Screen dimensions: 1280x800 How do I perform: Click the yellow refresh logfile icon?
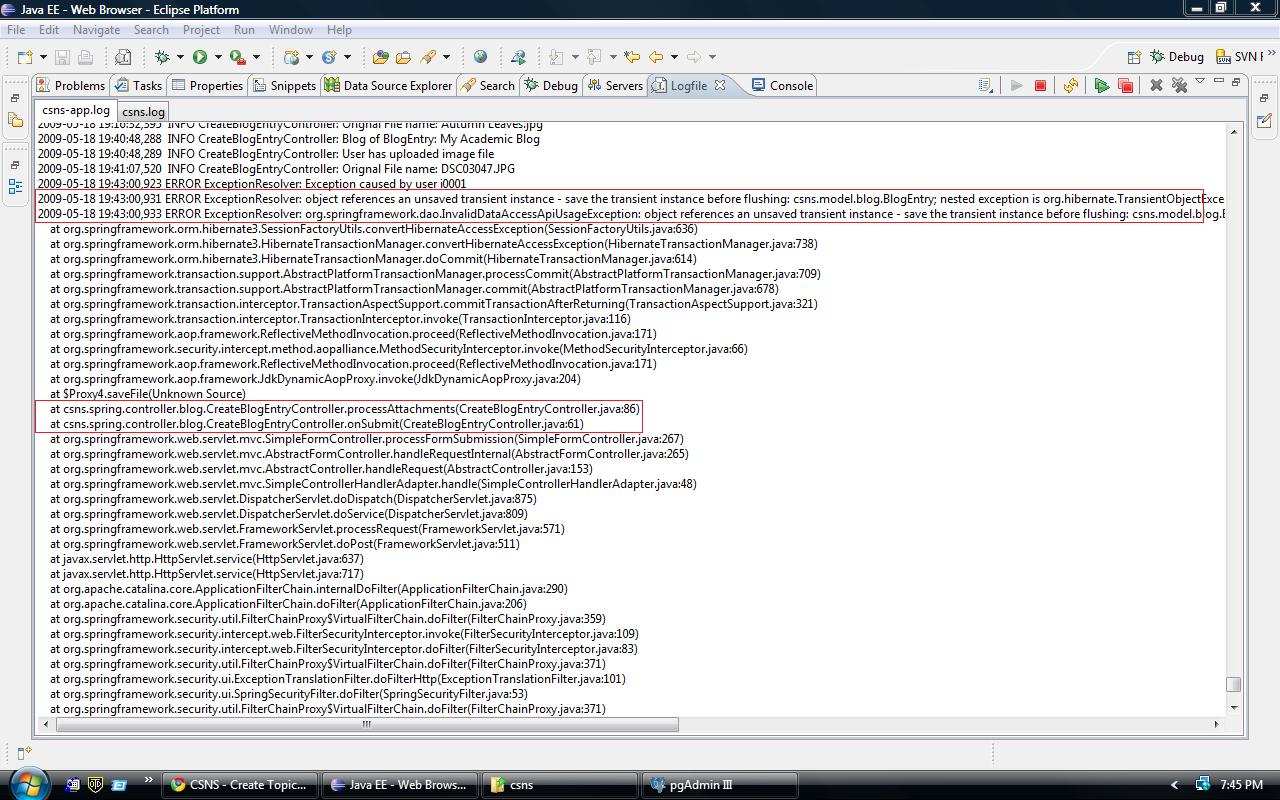coord(1070,86)
